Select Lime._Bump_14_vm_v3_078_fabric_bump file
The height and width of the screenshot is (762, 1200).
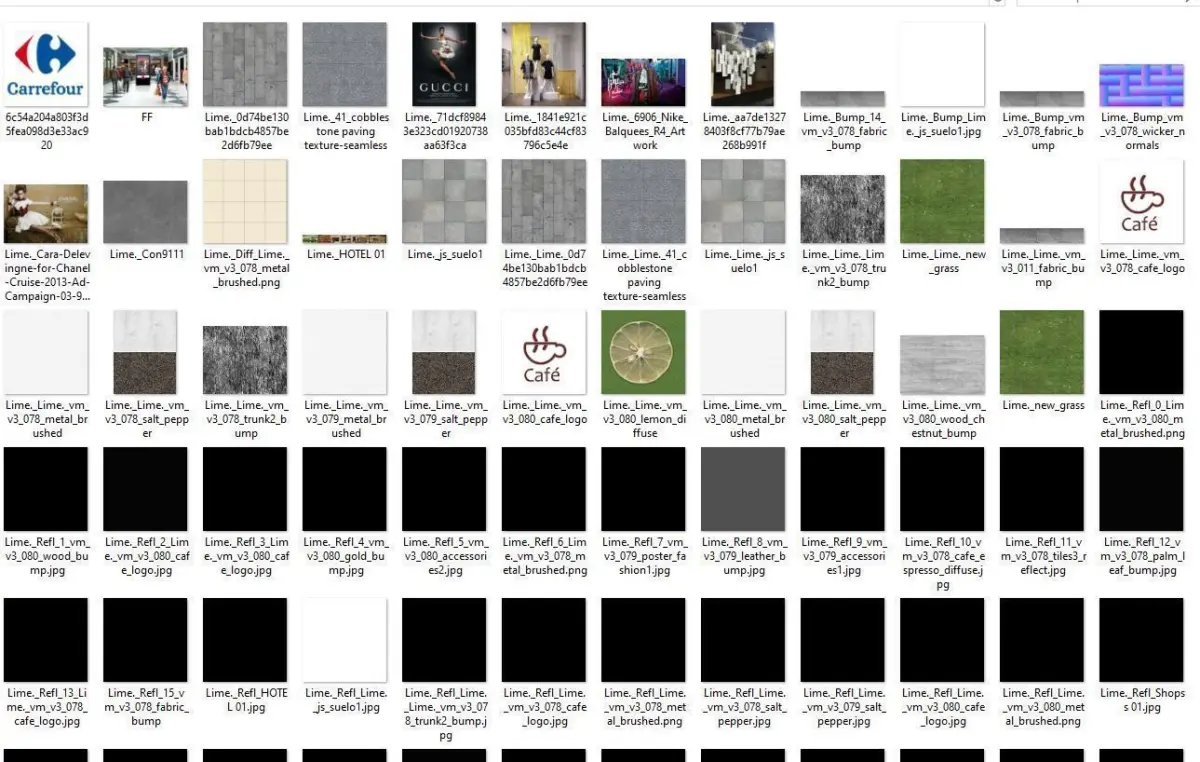coord(843,99)
